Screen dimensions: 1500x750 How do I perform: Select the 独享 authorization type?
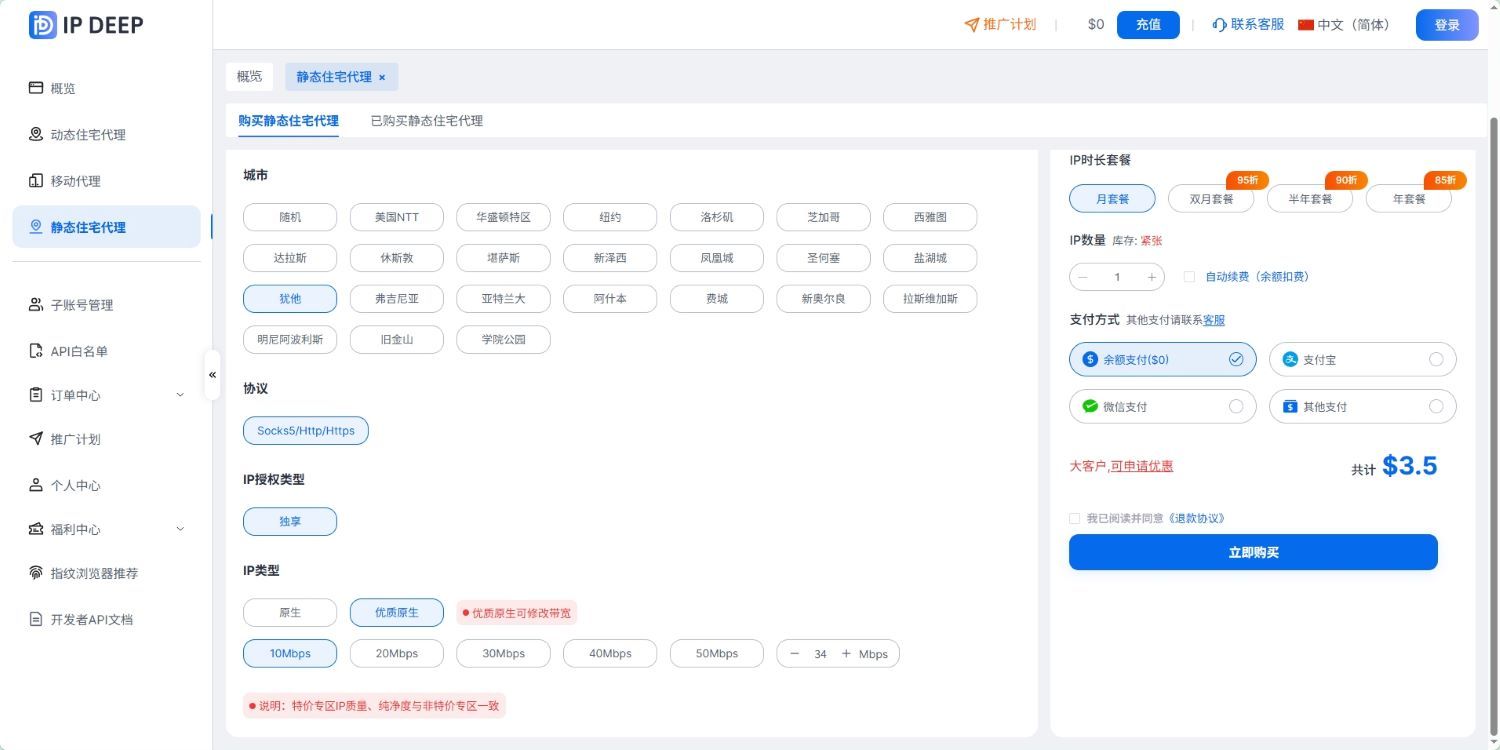pos(290,521)
